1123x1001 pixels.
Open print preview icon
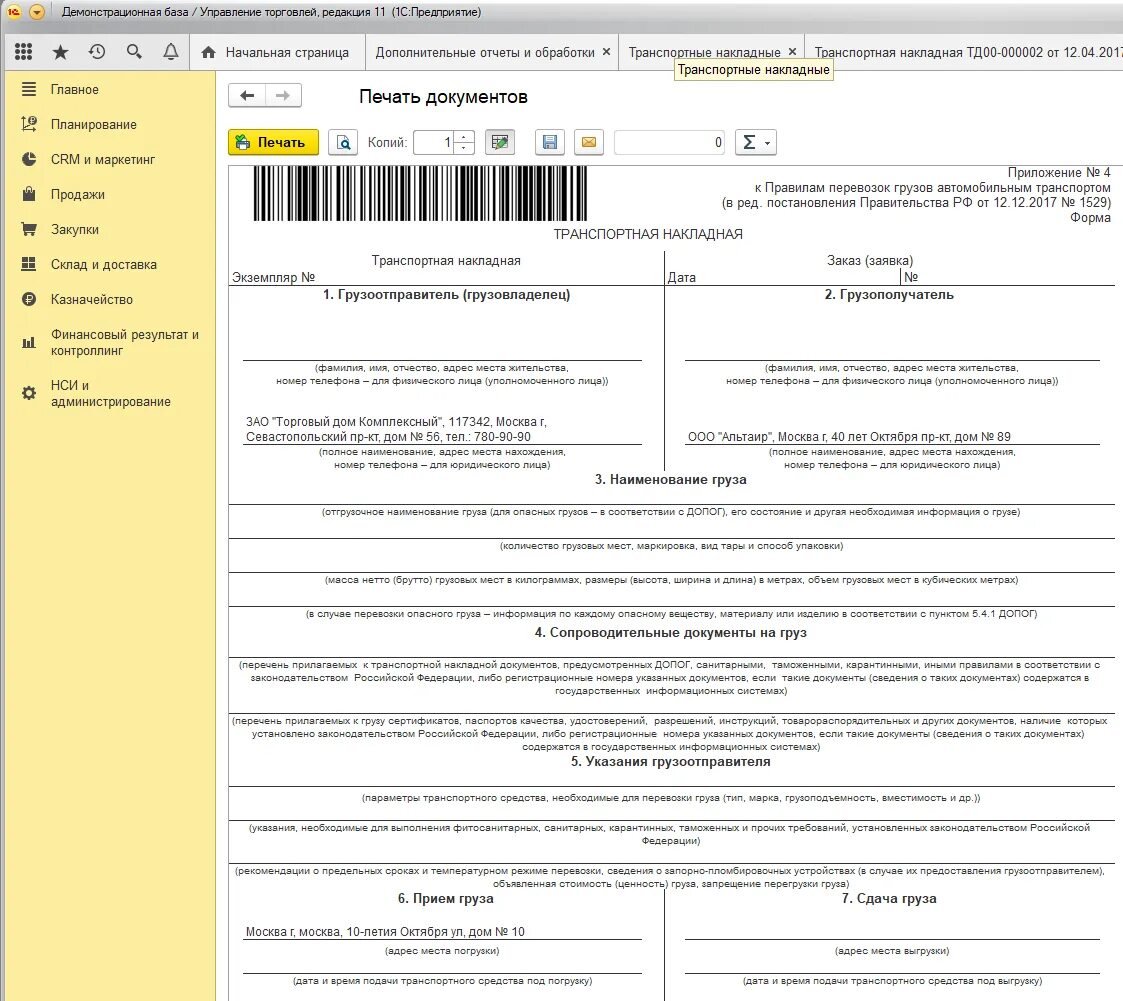pyautogui.click(x=343, y=142)
